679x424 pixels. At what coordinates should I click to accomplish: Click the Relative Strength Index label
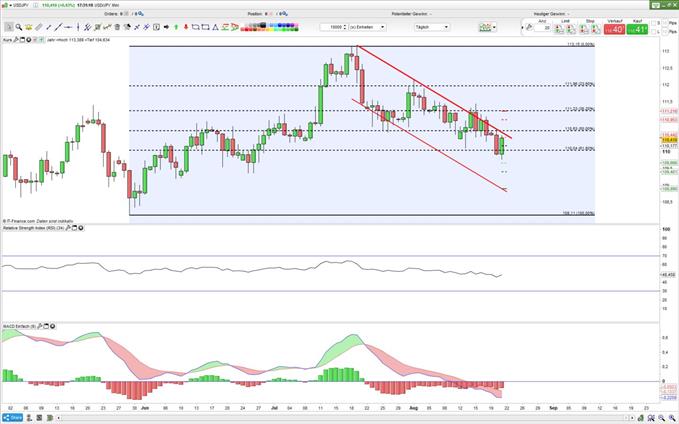(33, 228)
